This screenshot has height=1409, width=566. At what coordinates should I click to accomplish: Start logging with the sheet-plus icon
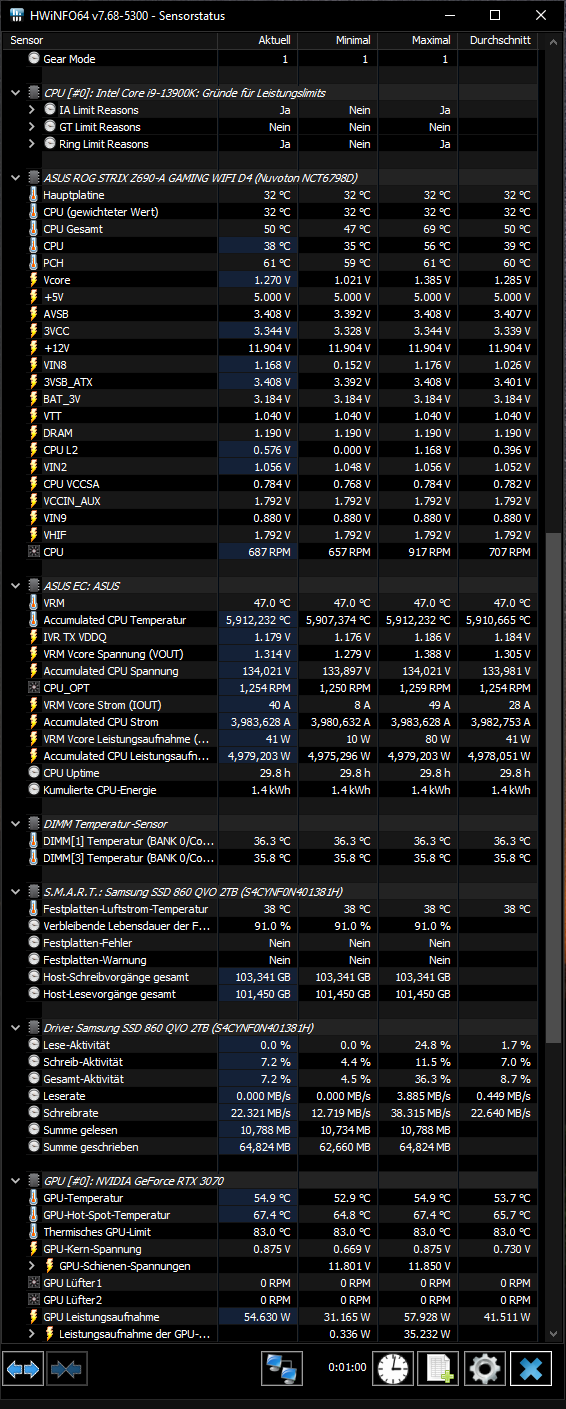click(439, 1367)
